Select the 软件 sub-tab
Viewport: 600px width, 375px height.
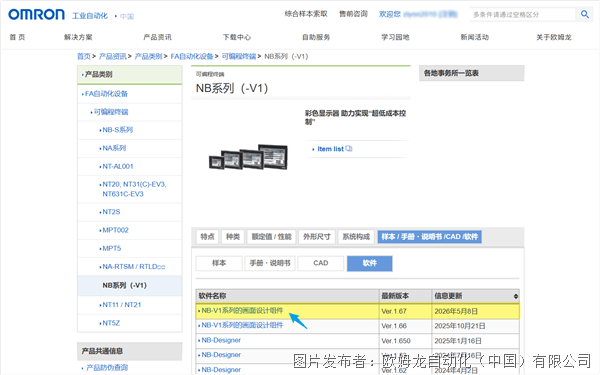(x=370, y=263)
